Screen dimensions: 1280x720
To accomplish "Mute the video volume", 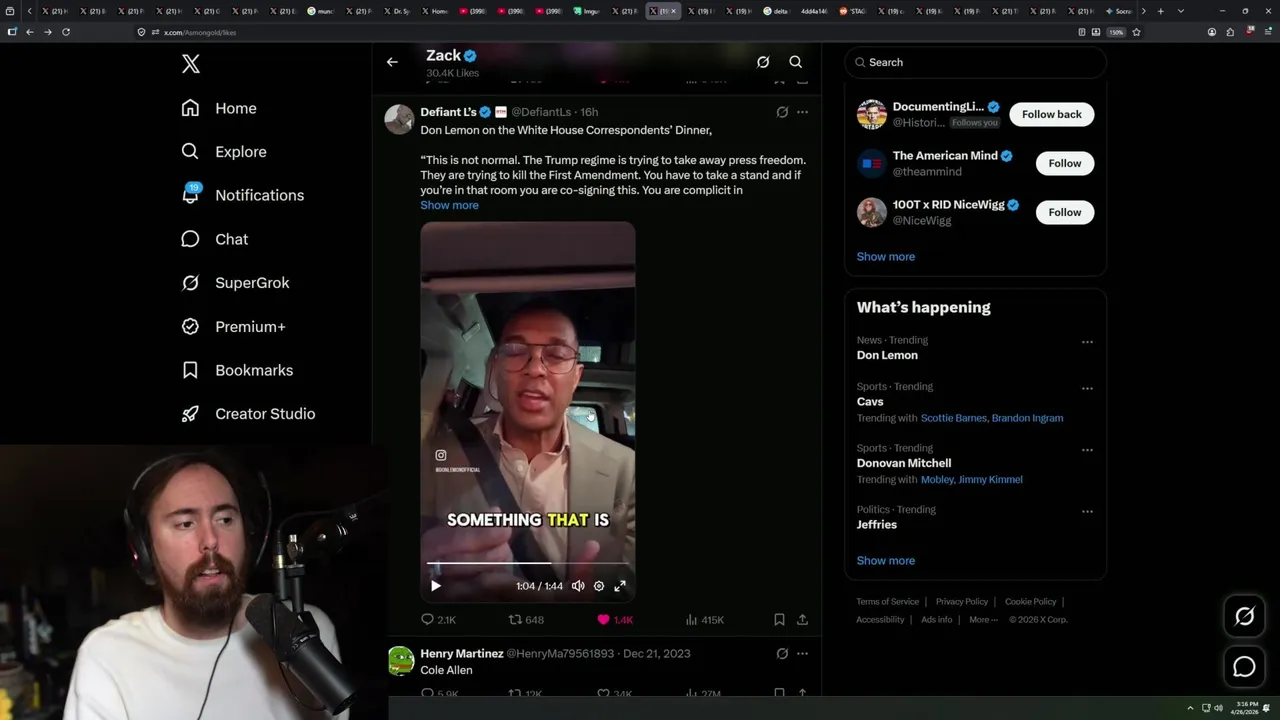I will coord(578,586).
